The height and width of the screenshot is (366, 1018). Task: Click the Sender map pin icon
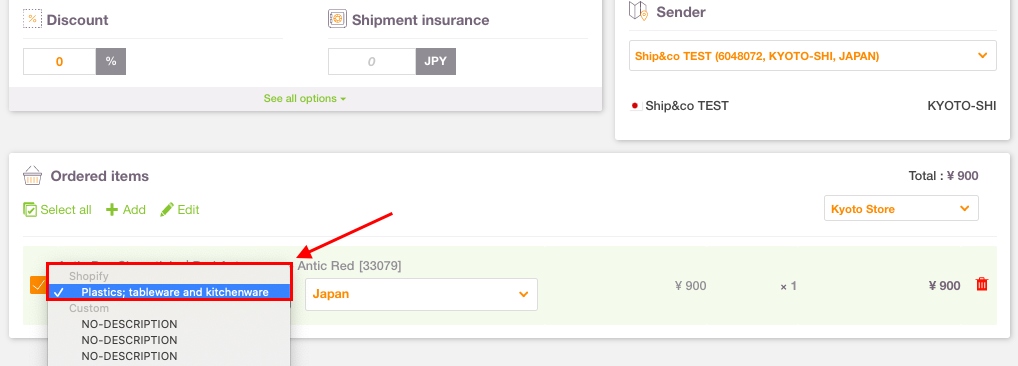coord(639,10)
